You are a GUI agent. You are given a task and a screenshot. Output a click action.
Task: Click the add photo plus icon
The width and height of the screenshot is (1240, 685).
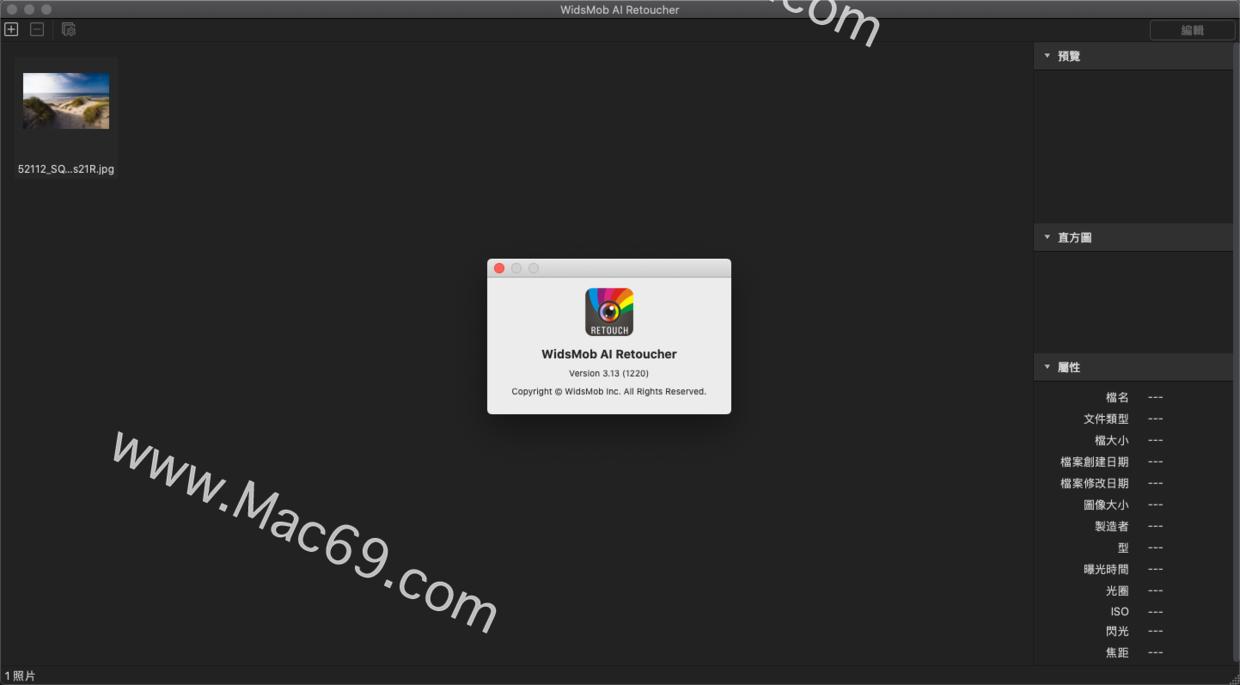(11, 30)
